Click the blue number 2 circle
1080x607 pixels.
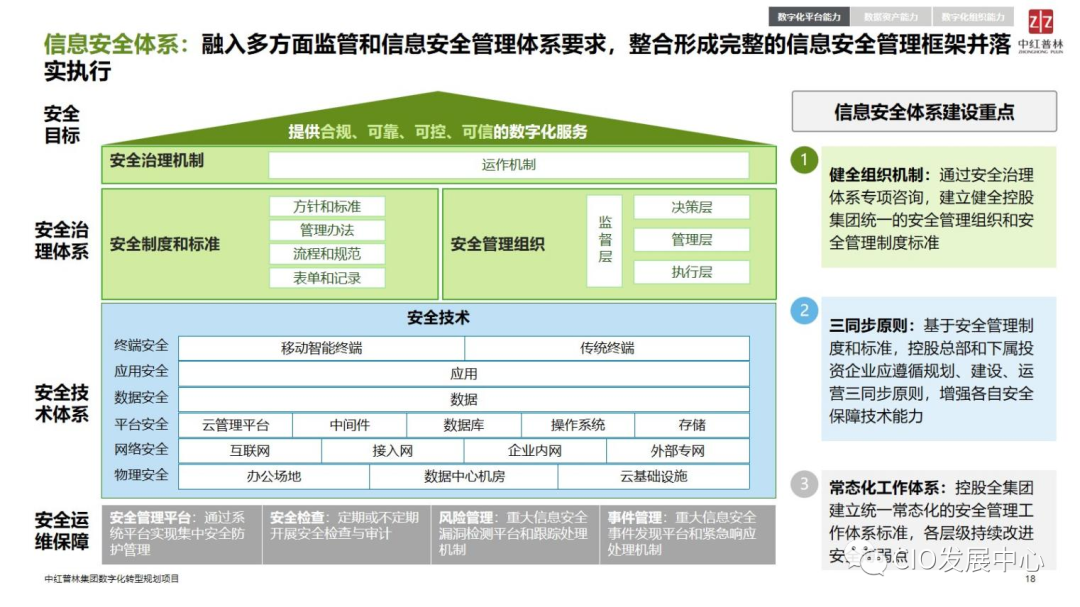click(x=804, y=311)
